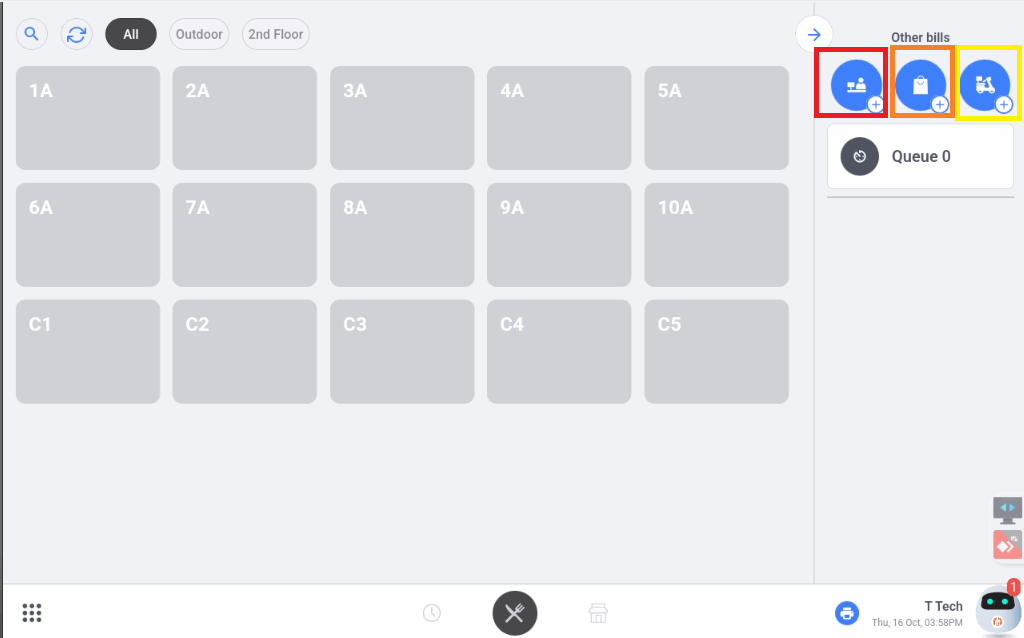Screen dimensions: 1024x638
Task: Select table 3A
Action: click(402, 118)
